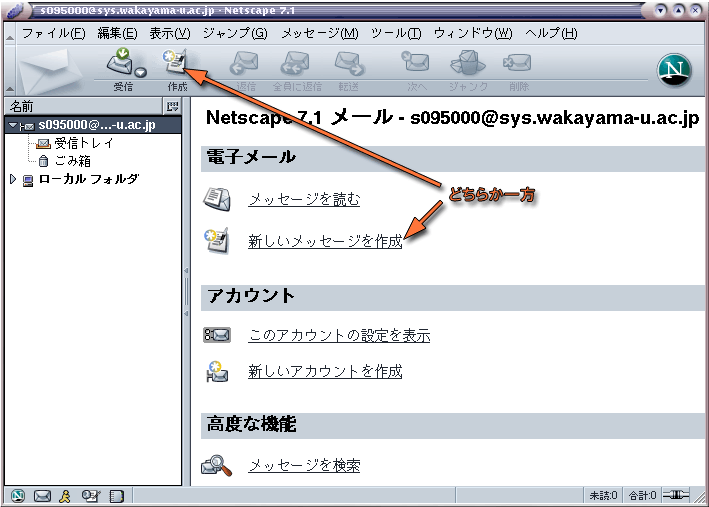Click the メッセージを読む link
The image size is (709, 507).
coord(304,199)
